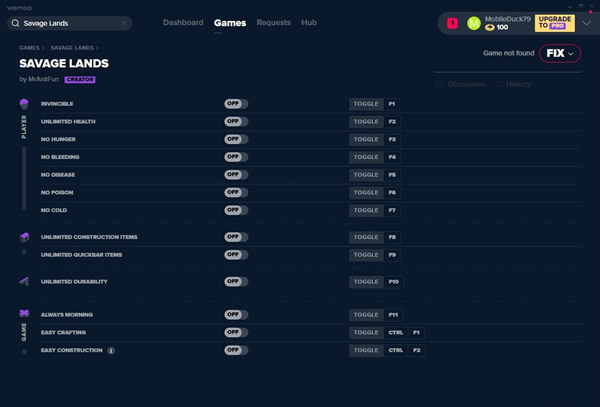Switch on No Disease
This screenshot has width=600, height=407.
(x=236, y=175)
